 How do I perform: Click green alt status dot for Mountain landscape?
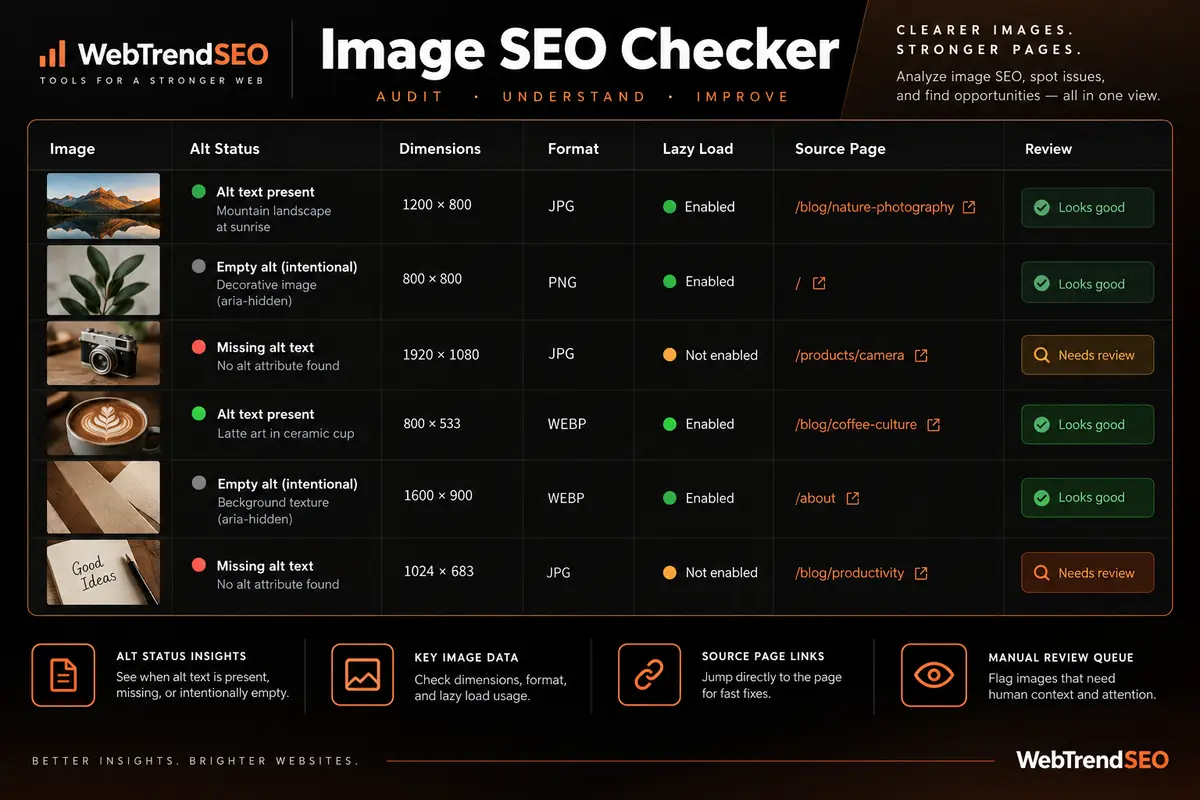(199, 191)
